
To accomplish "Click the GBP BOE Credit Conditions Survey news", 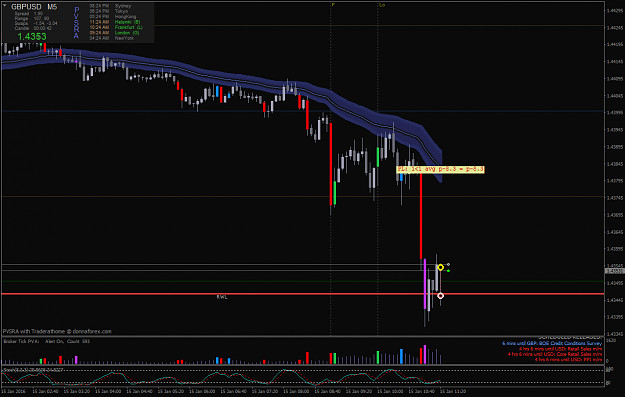I will coord(552,343).
